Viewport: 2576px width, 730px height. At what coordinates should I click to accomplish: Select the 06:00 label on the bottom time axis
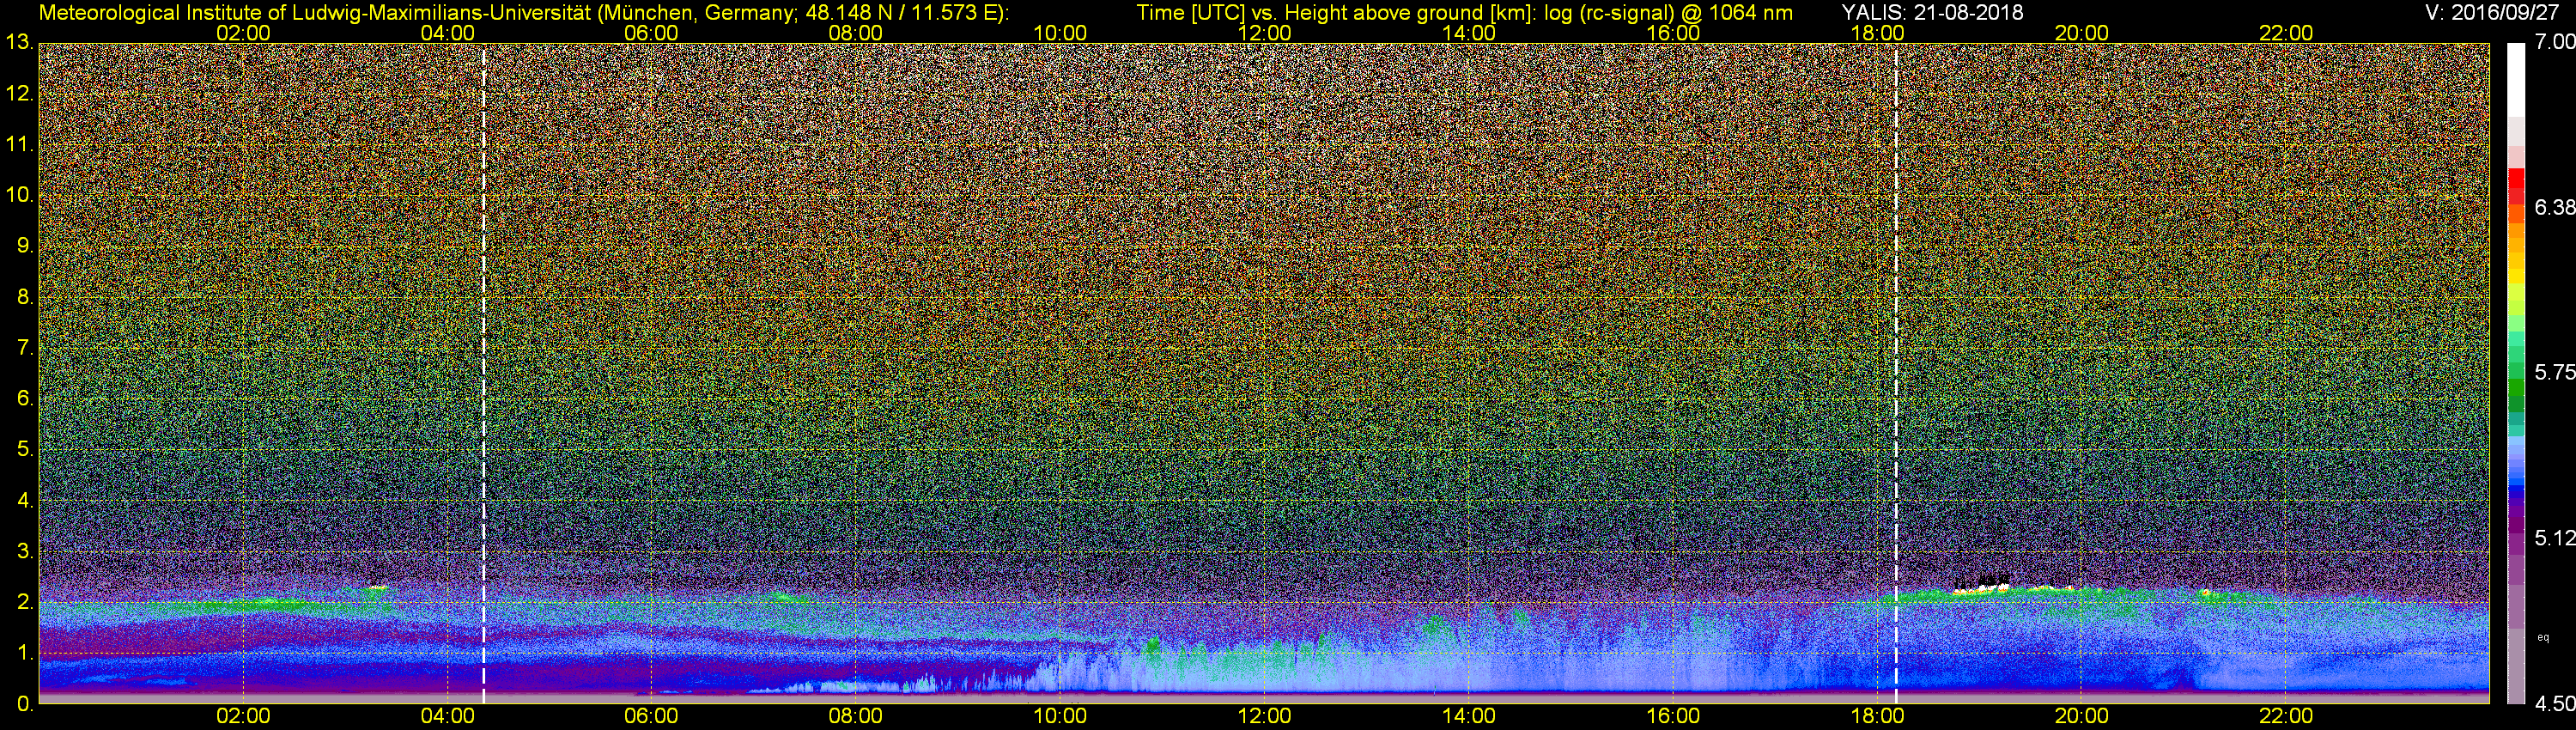(x=651, y=716)
